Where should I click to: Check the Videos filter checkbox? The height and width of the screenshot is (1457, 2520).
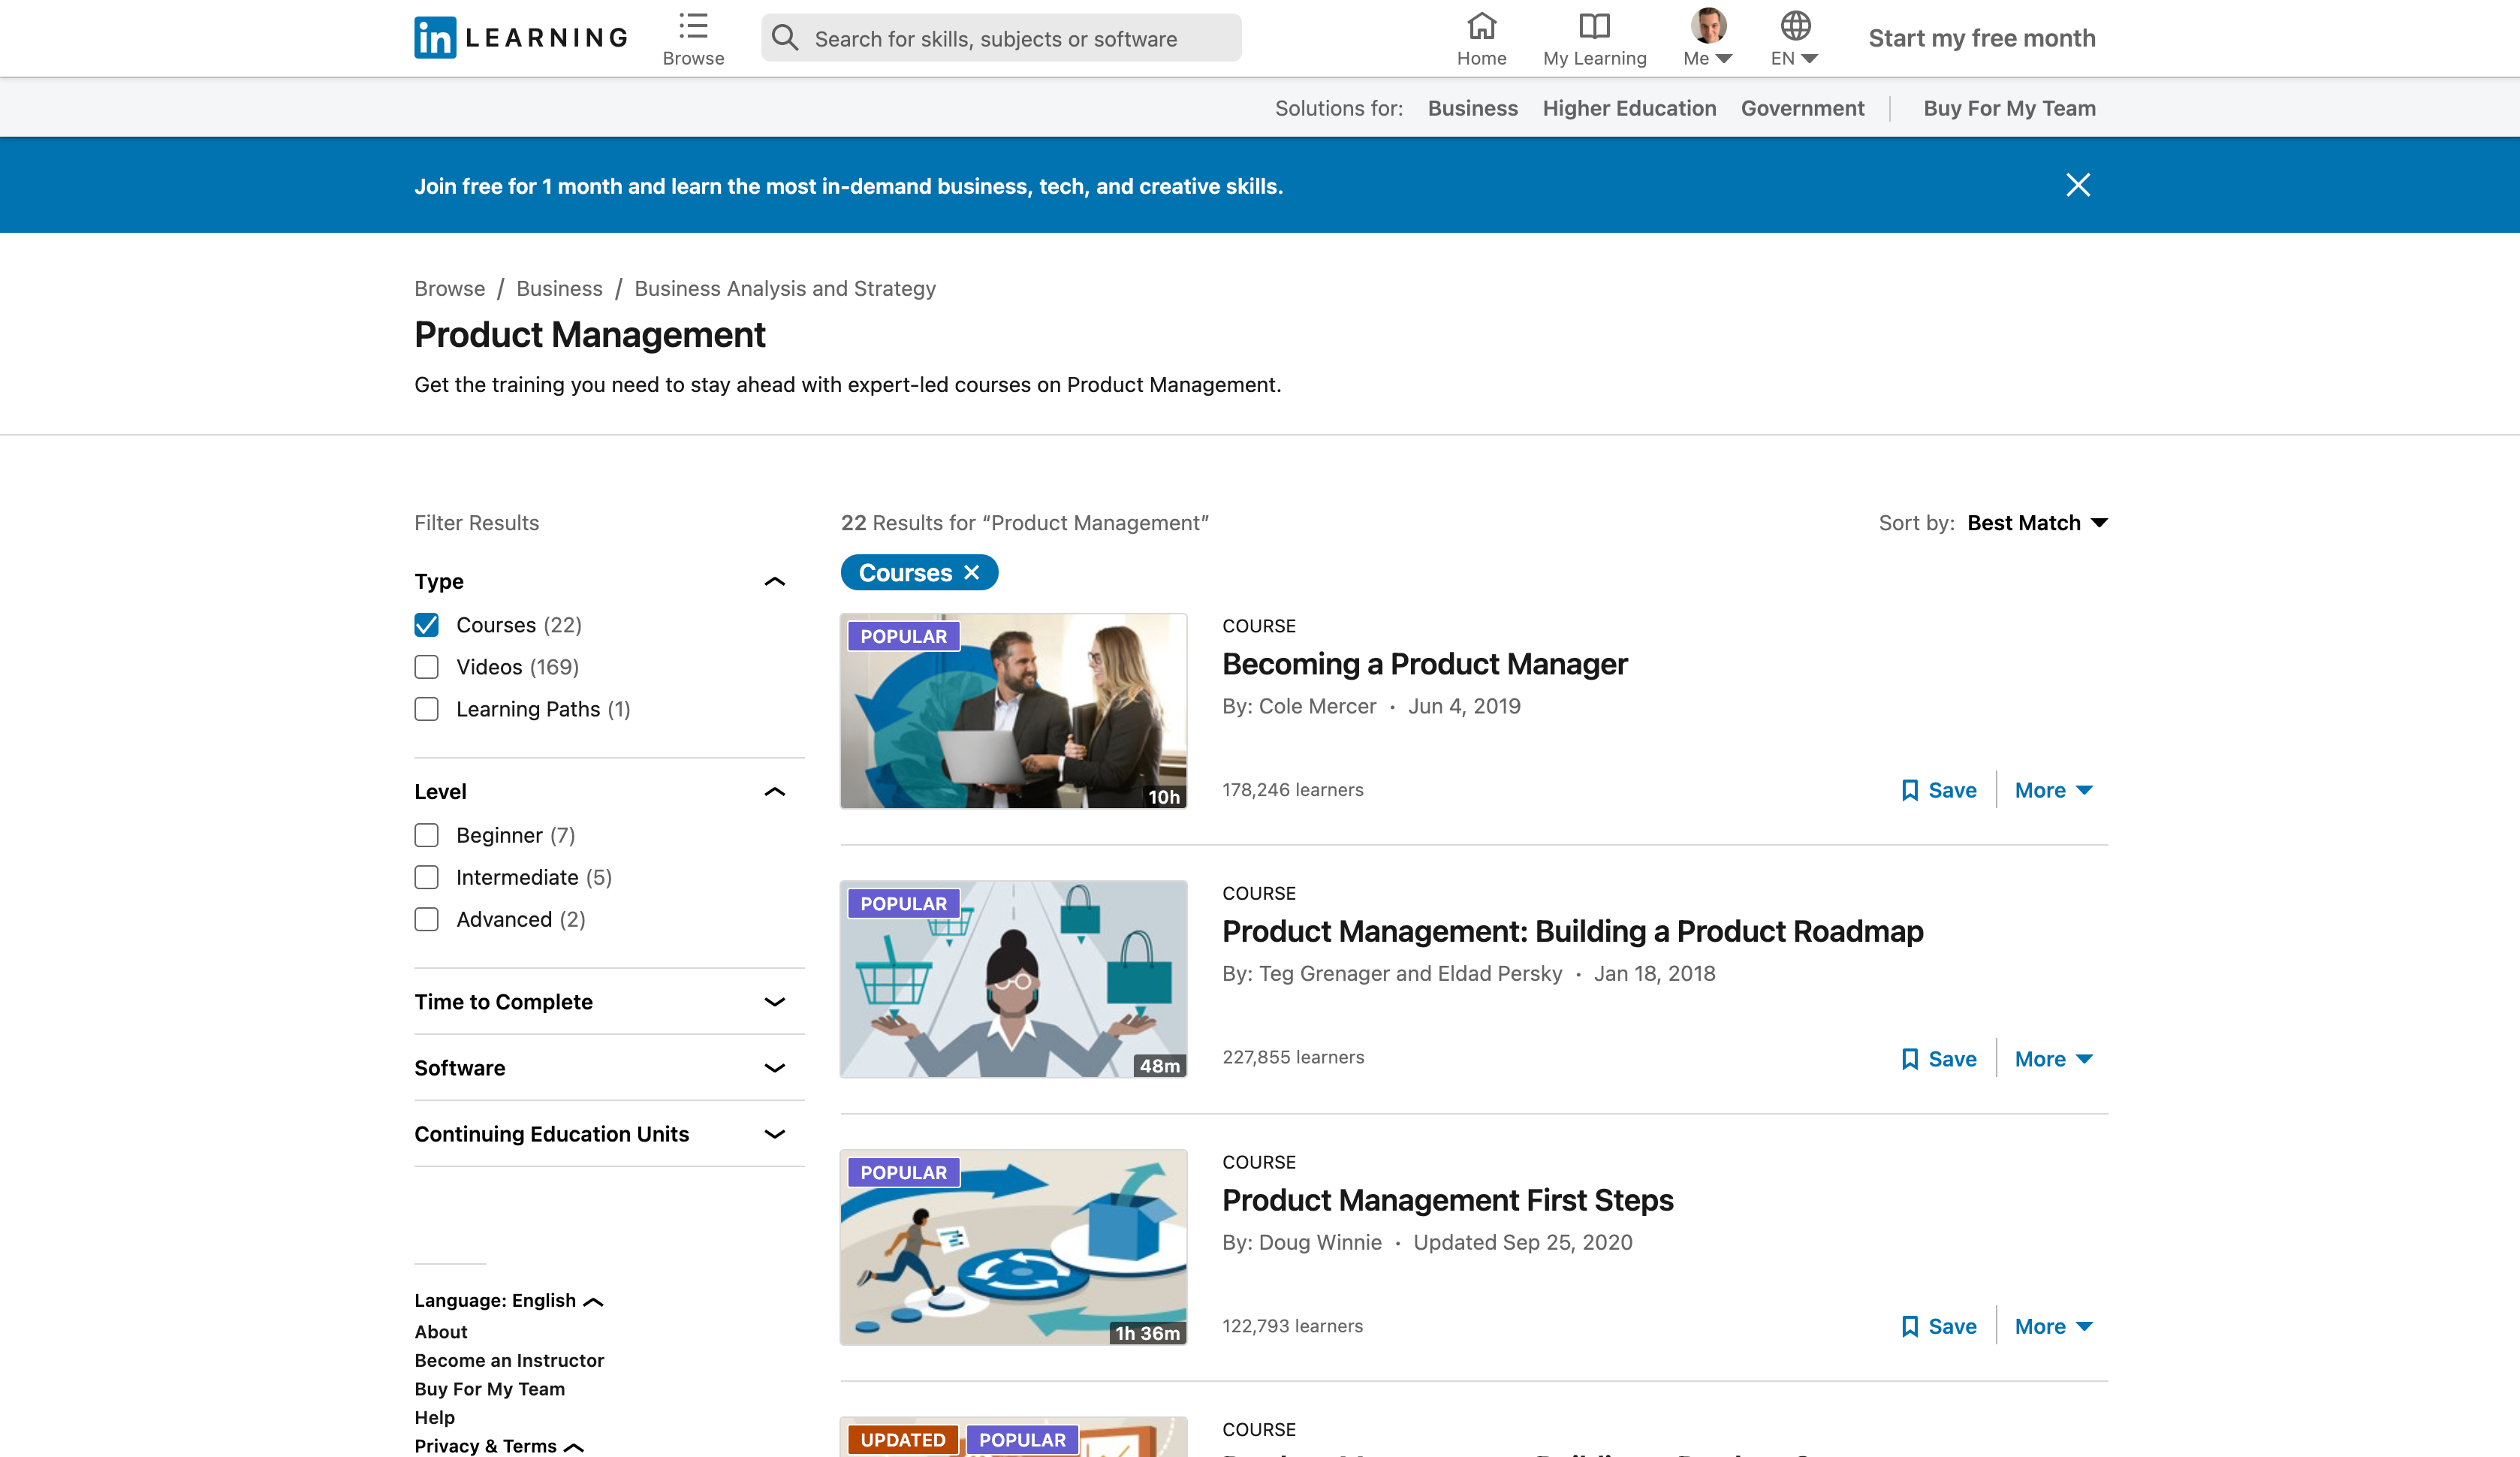[427, 666]
